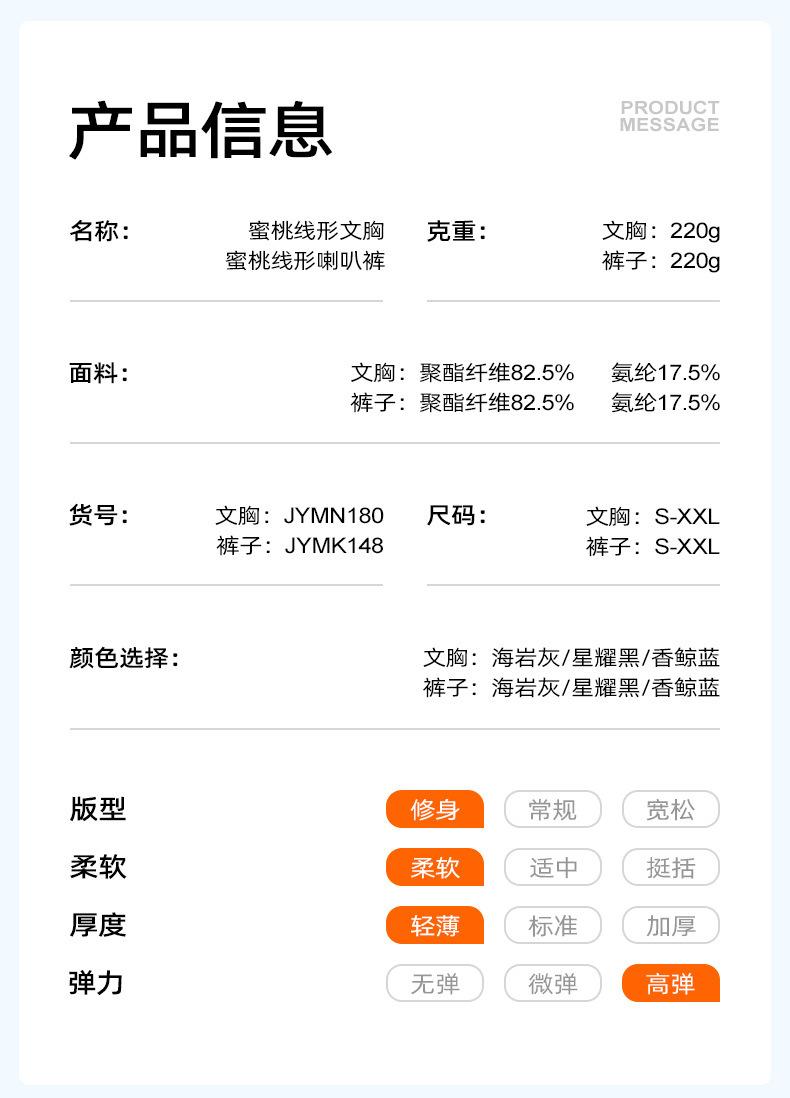Click the bra item number JYMN180

tap(333, 516)
